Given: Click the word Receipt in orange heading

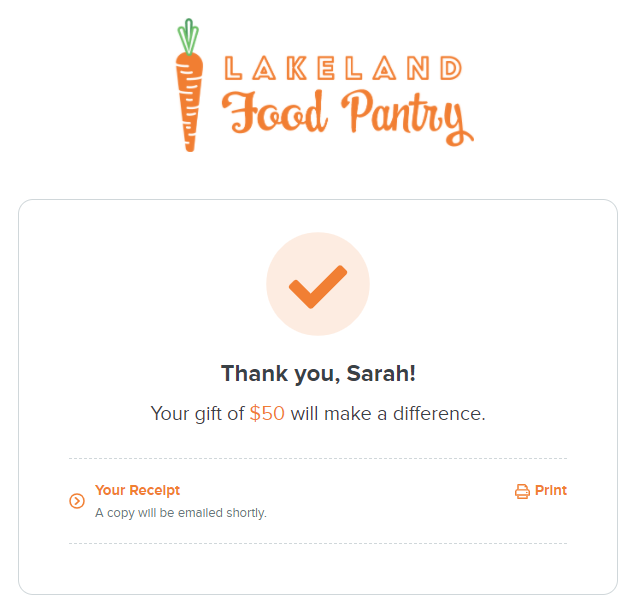Looking at the screenshot, I should (x=155, y=490).
